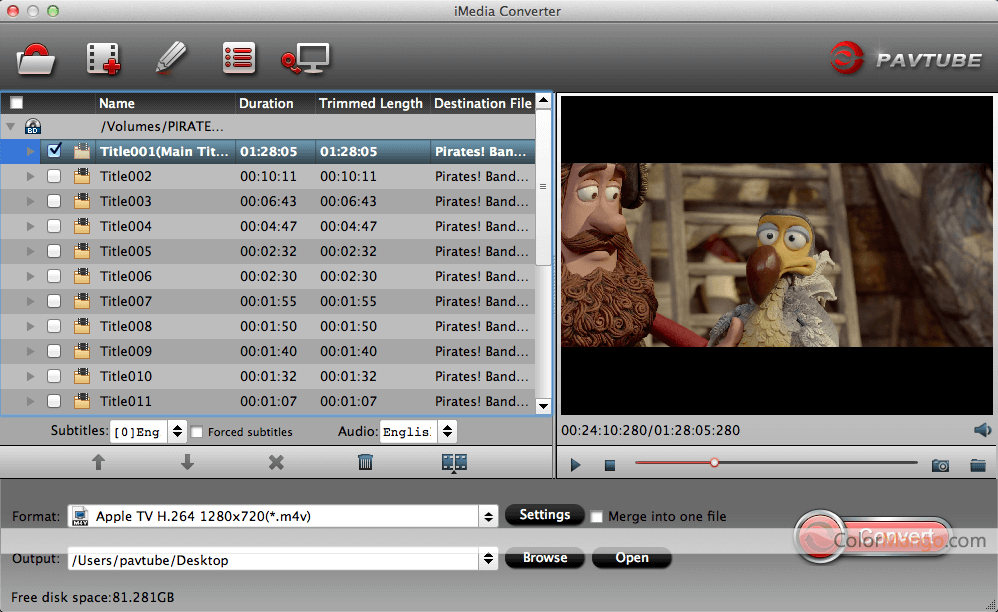Toggle the select-all checkbox in the header
Viewport: 998px width, 612px height.
tap(17, 103)
